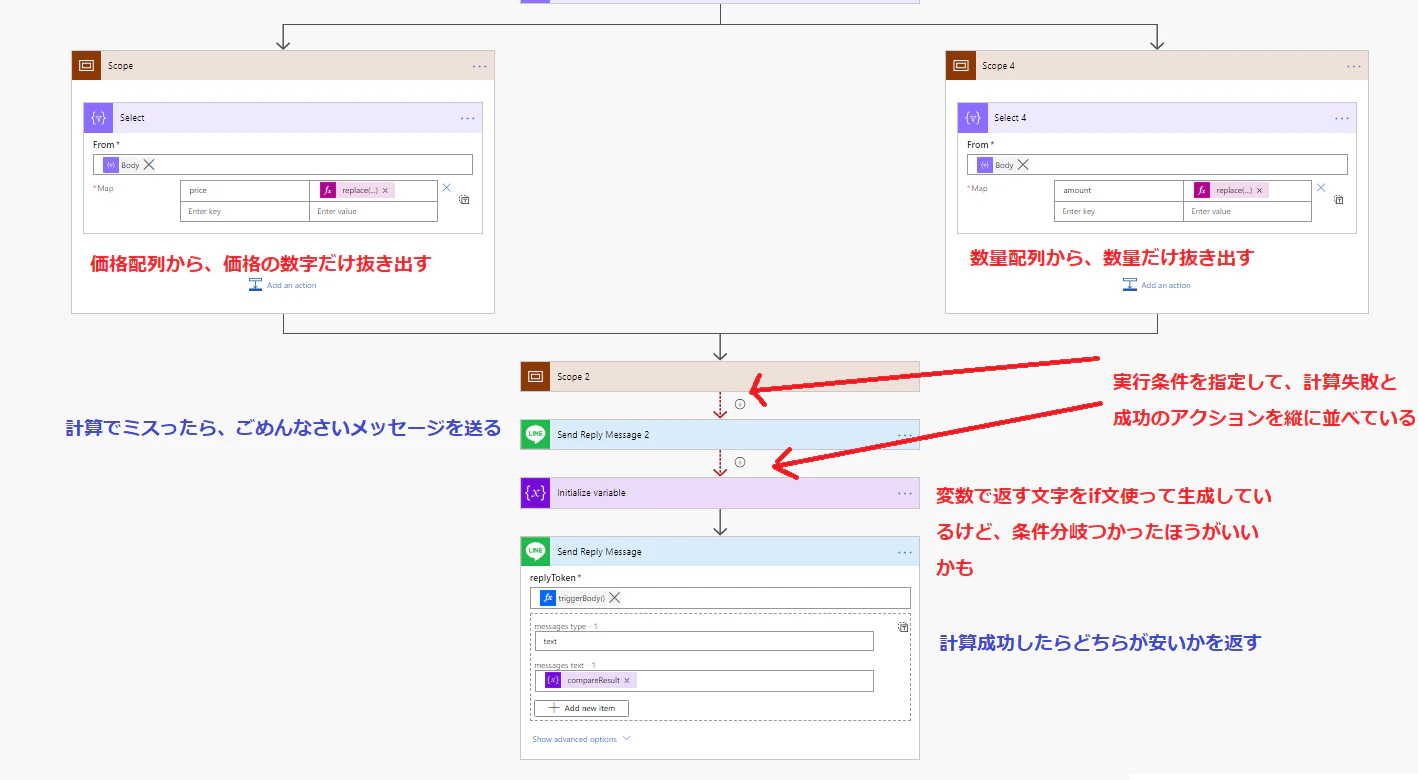Click the LINE icon on Send Reply Message 2
This screenshot has width=1418, height=780.
pyautogui.click(x=536, y=435)
